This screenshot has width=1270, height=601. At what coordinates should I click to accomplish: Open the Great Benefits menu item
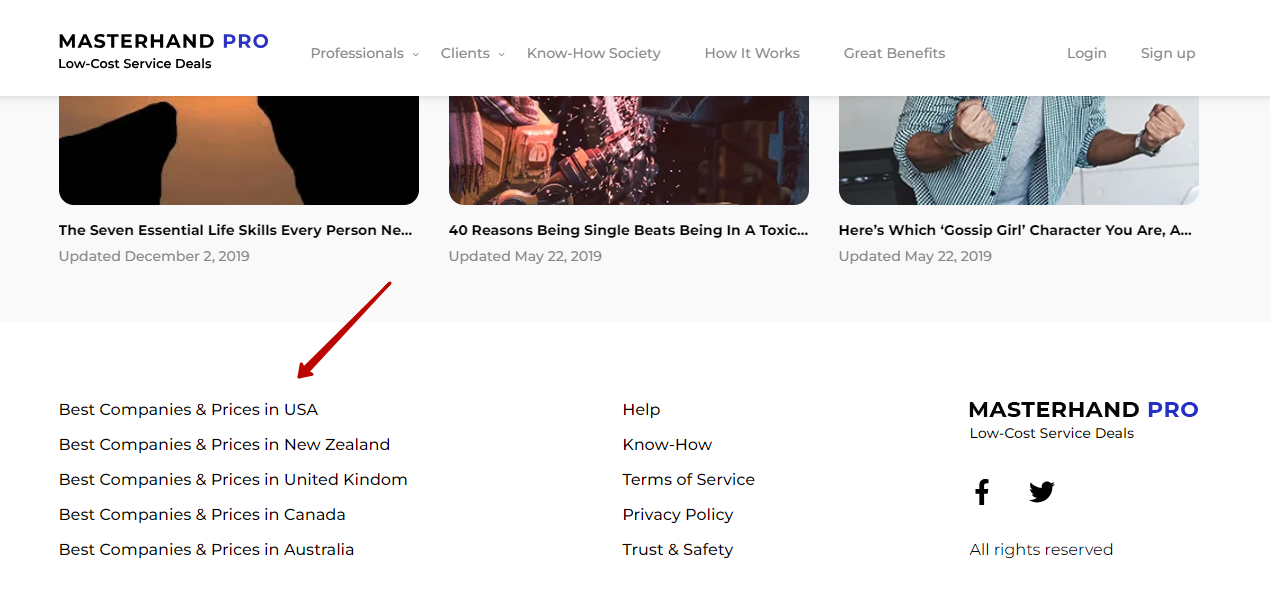point(894,53)
